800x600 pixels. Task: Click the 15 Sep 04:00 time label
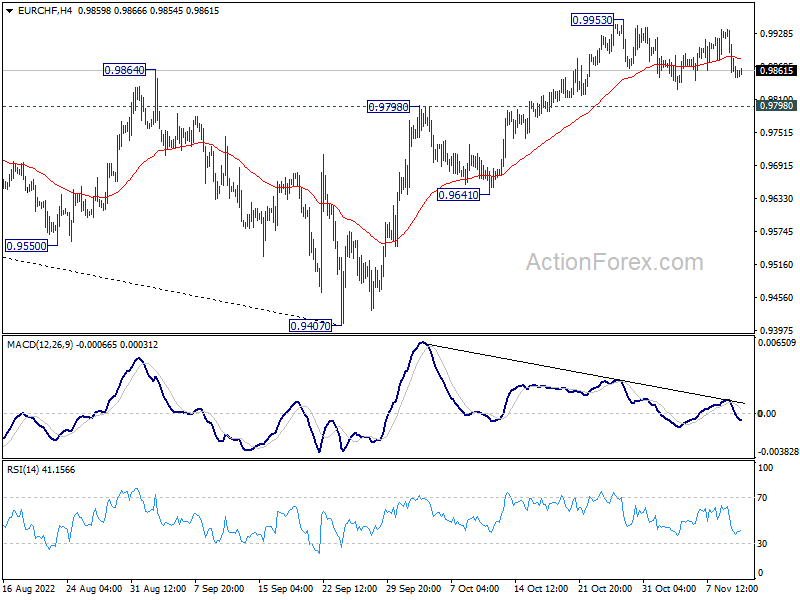285,588
